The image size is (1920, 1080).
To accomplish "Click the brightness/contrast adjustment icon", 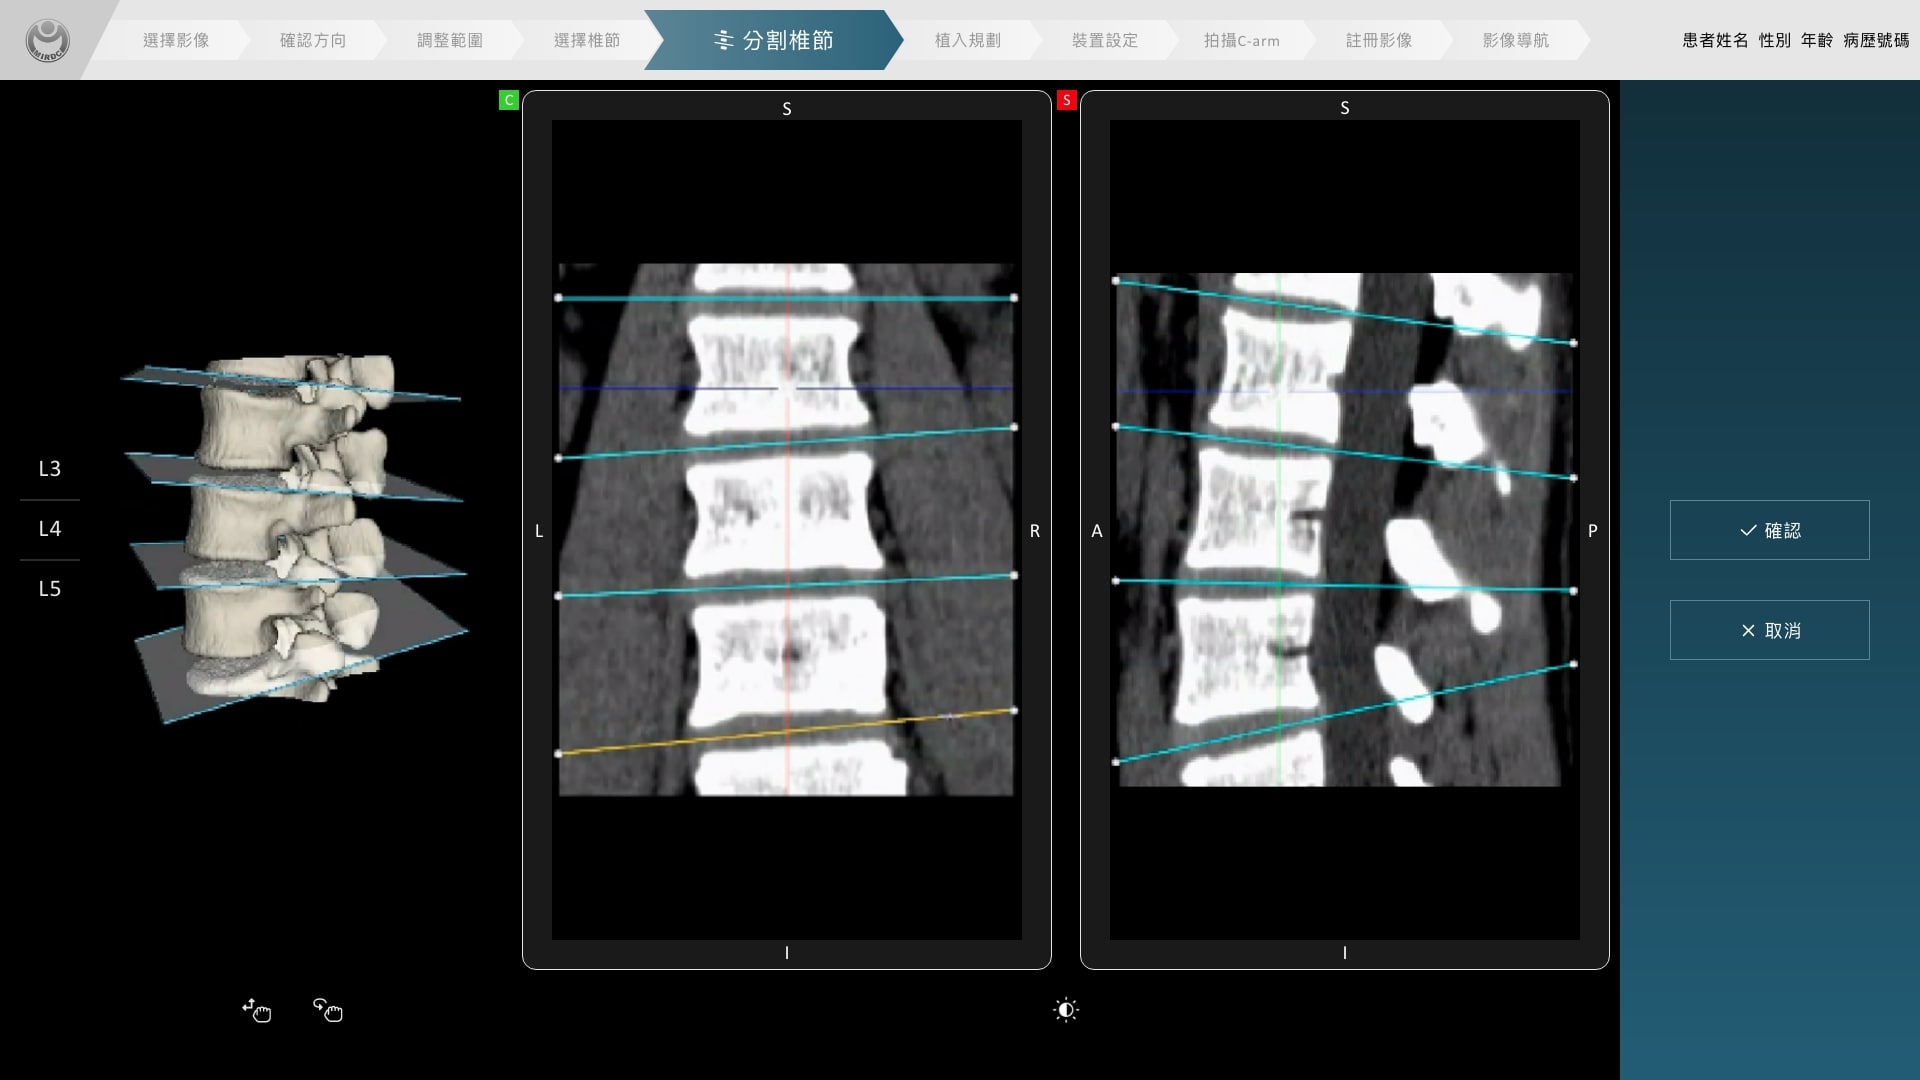I will click(1066, 1010).
